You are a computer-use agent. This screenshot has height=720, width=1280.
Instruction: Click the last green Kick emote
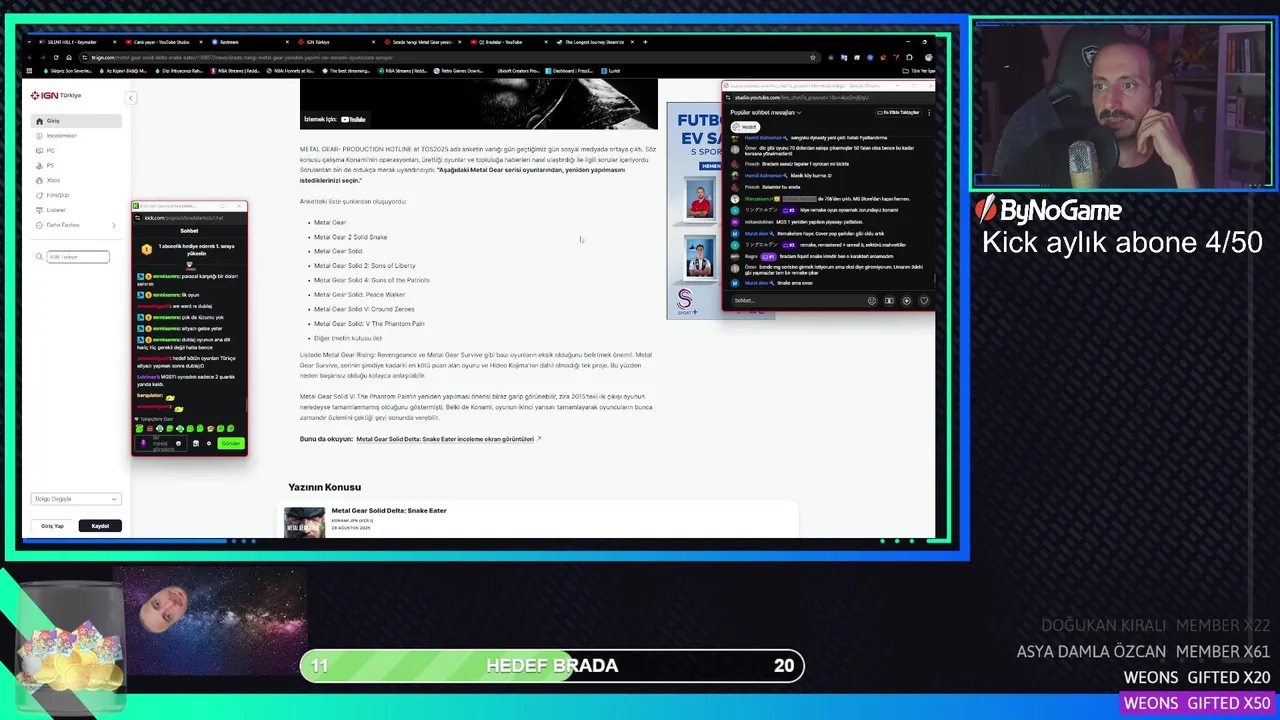click(x=231, y=429)
